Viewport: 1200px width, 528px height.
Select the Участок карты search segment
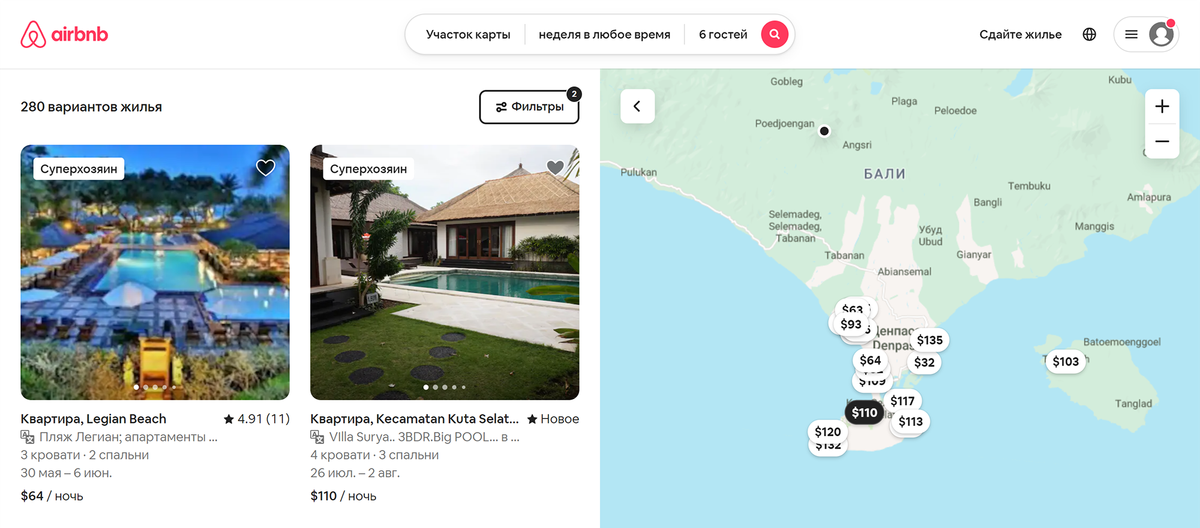pyautogui.click(x=467, y=34)
